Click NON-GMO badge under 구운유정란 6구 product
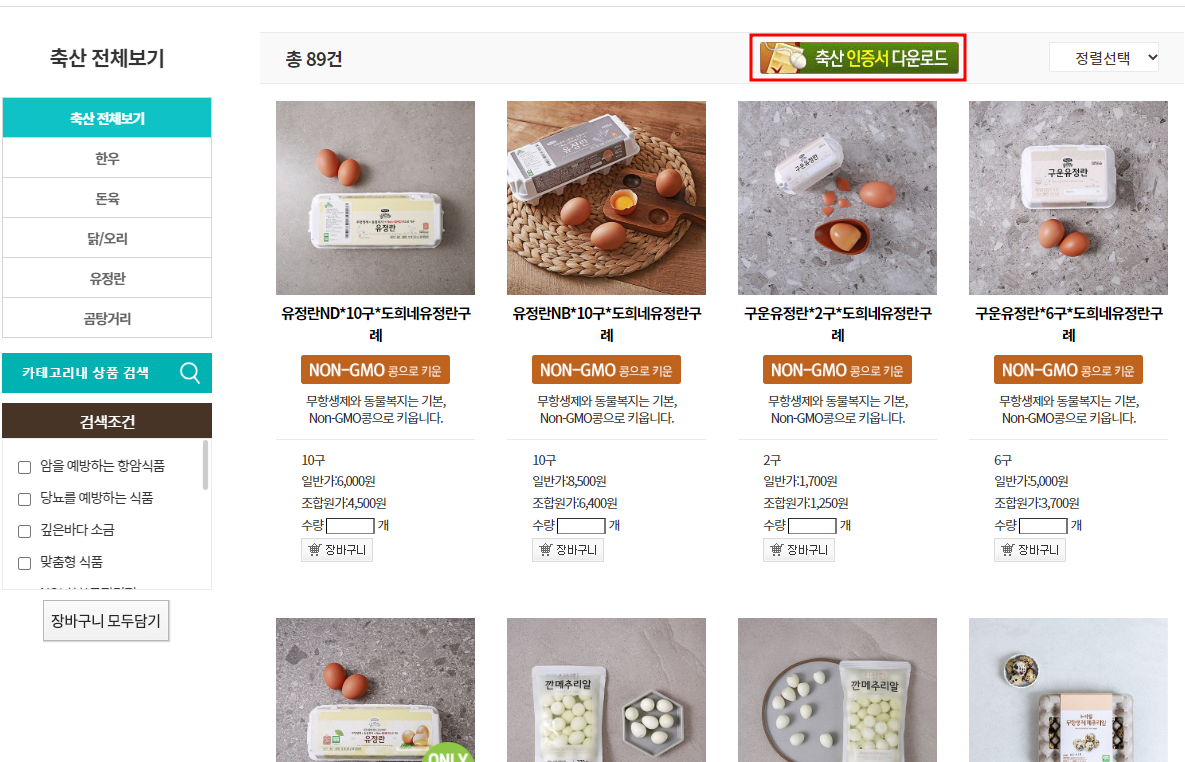The width and height of the screenshot is (1185, 762). tap(1068, 370)
